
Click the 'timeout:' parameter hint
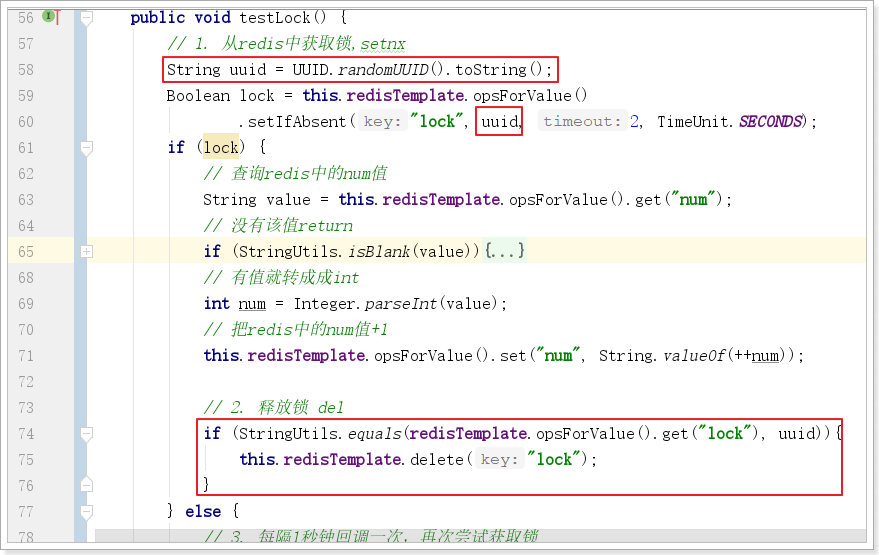582,122
